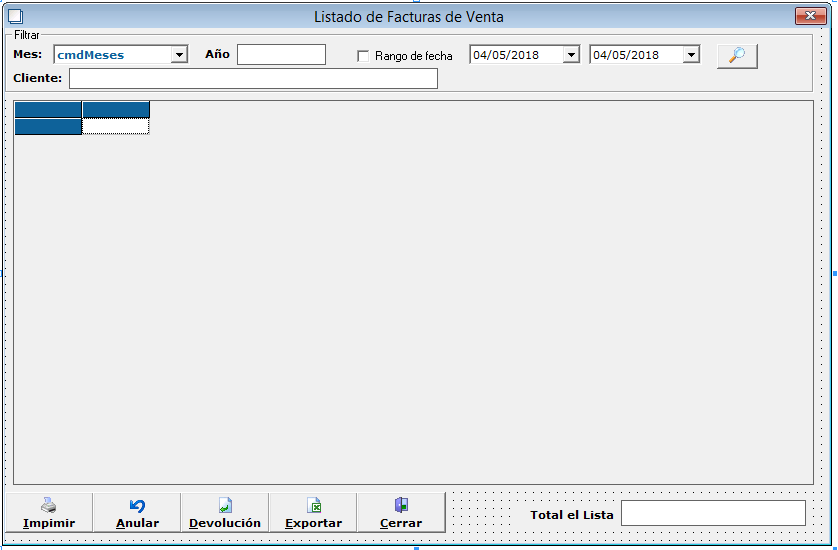Expand the end date picker dropdown
This screenshot has width=838, height=550.
691,55
